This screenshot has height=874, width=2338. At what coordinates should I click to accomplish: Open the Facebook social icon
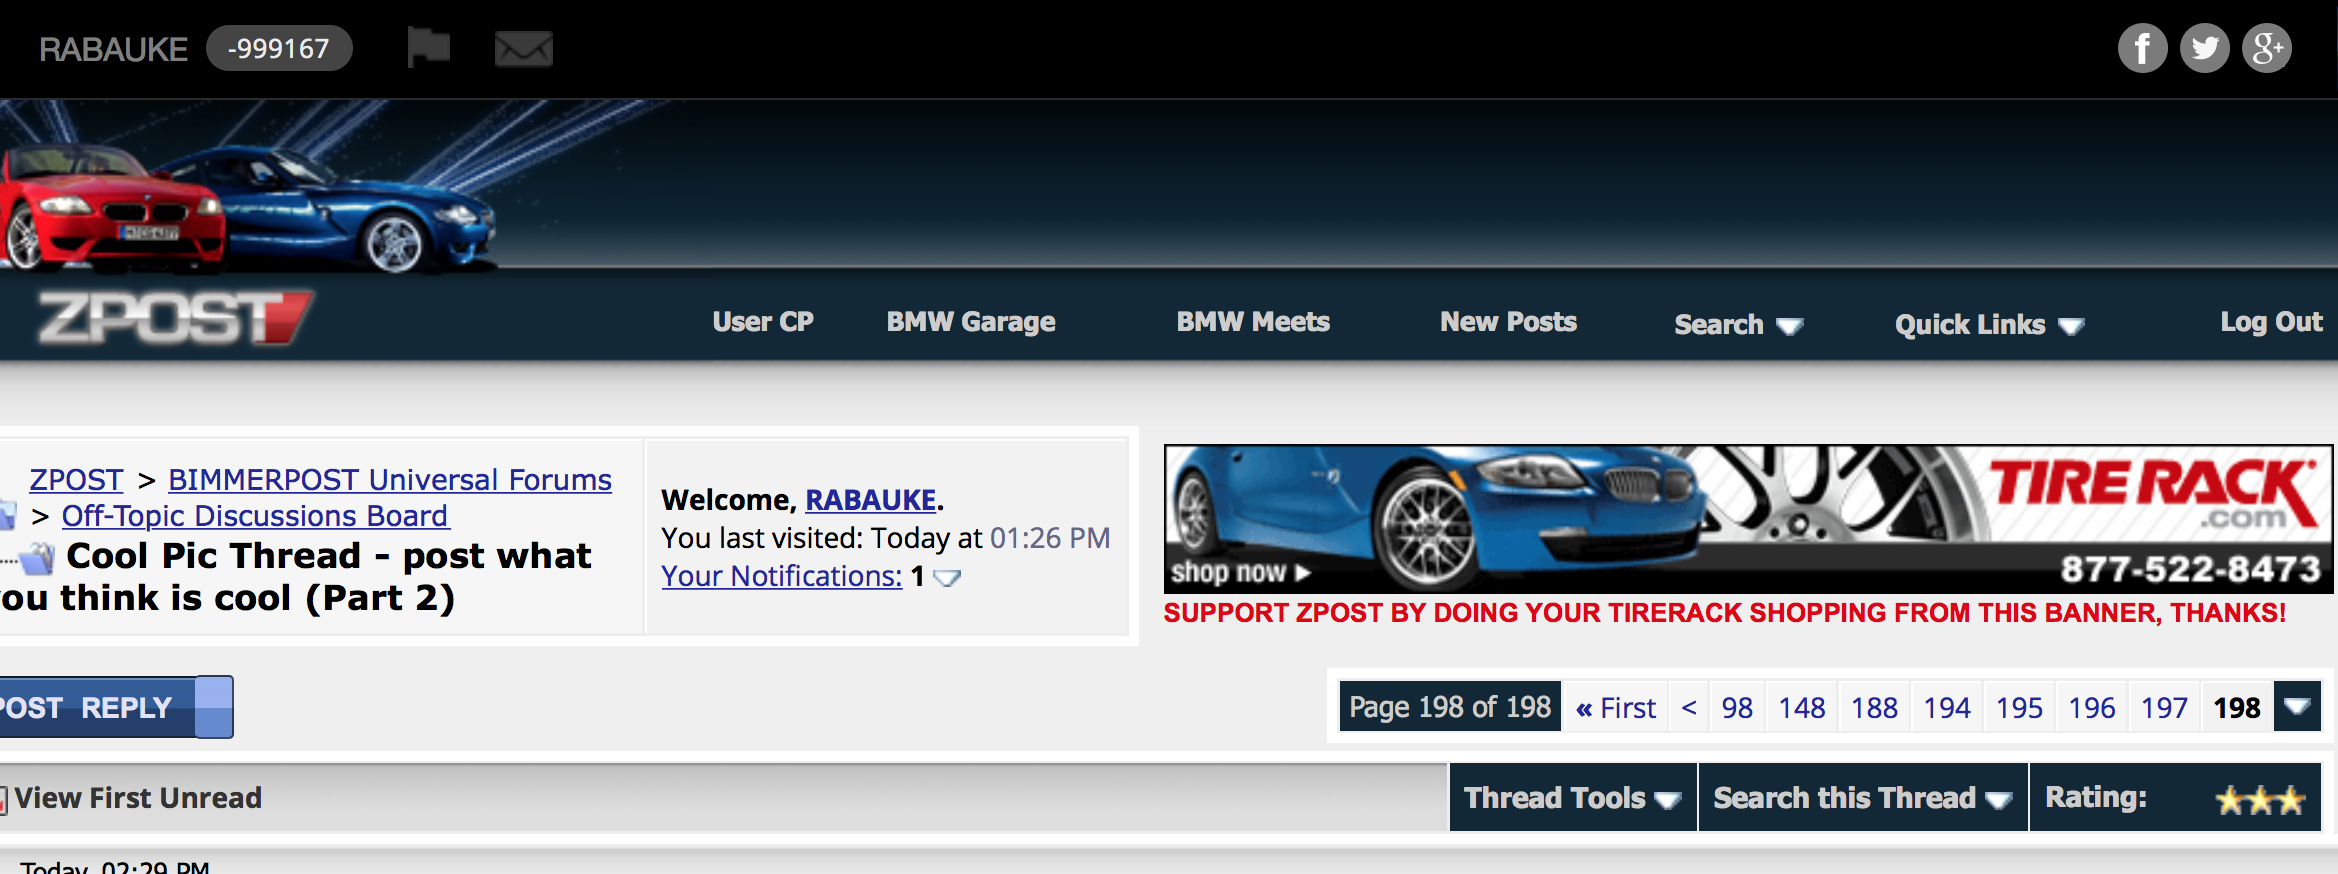tap(2142, 48)
